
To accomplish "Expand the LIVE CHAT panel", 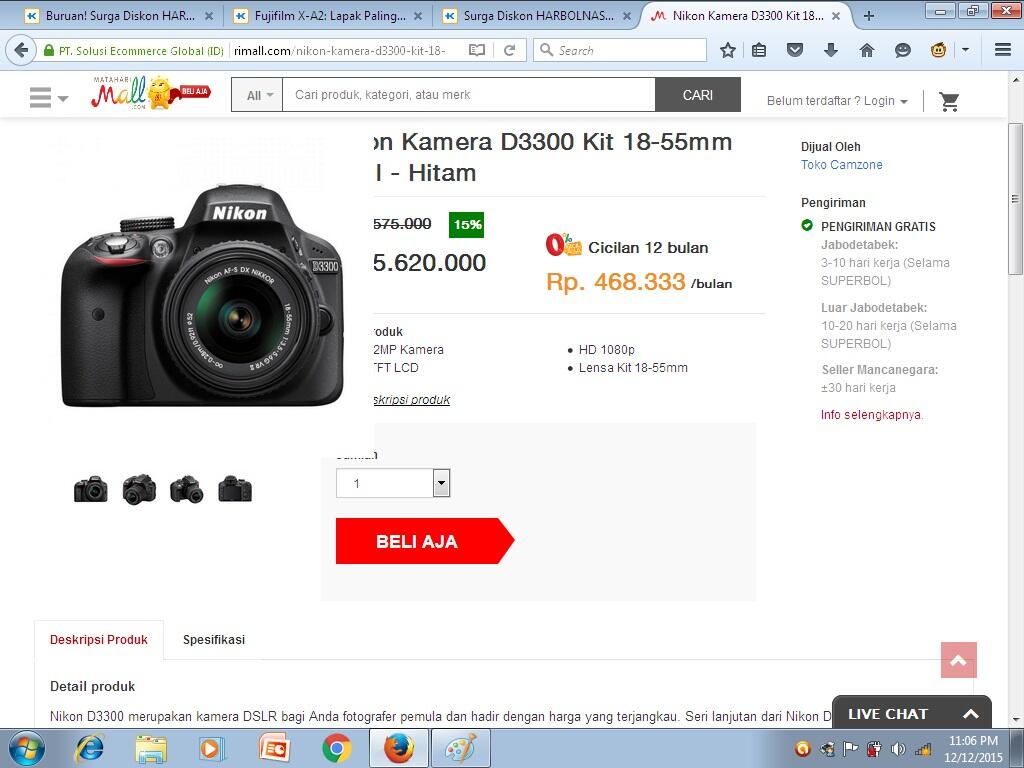I will (912, 713).
